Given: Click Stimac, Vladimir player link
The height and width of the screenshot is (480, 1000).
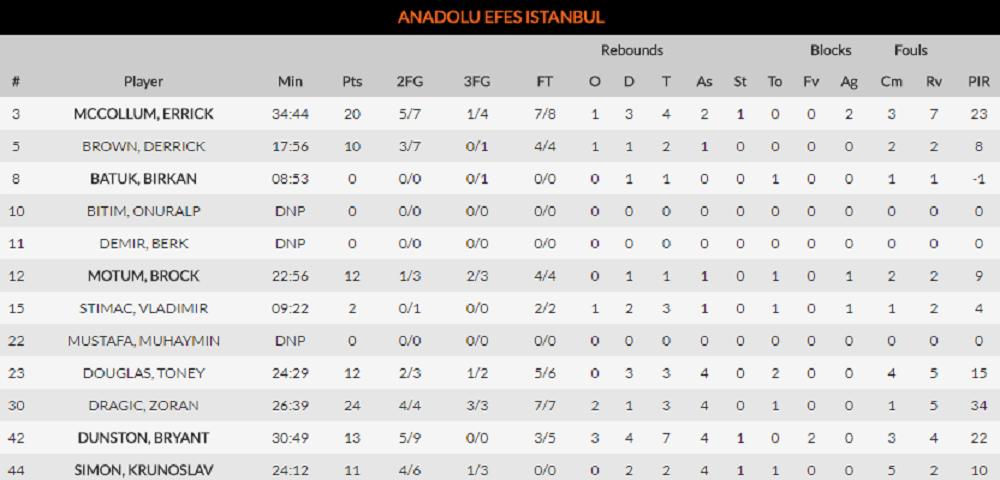Looking at the screenshot, I should tap(143, 309).
